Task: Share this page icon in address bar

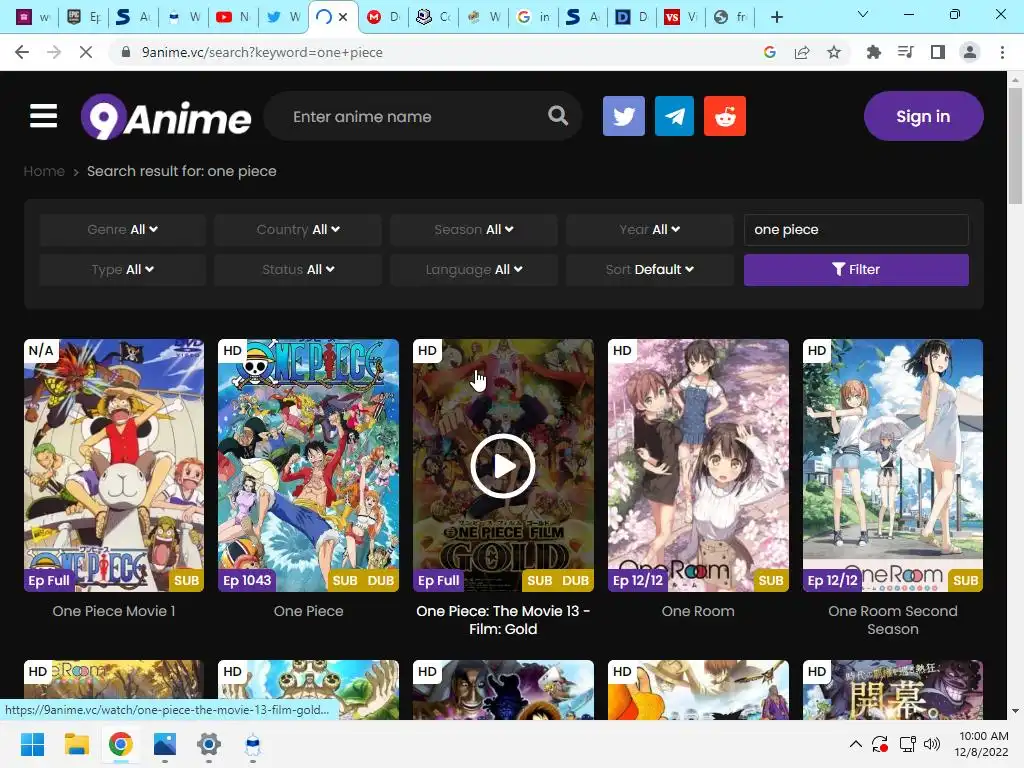Action: [802, 52]
